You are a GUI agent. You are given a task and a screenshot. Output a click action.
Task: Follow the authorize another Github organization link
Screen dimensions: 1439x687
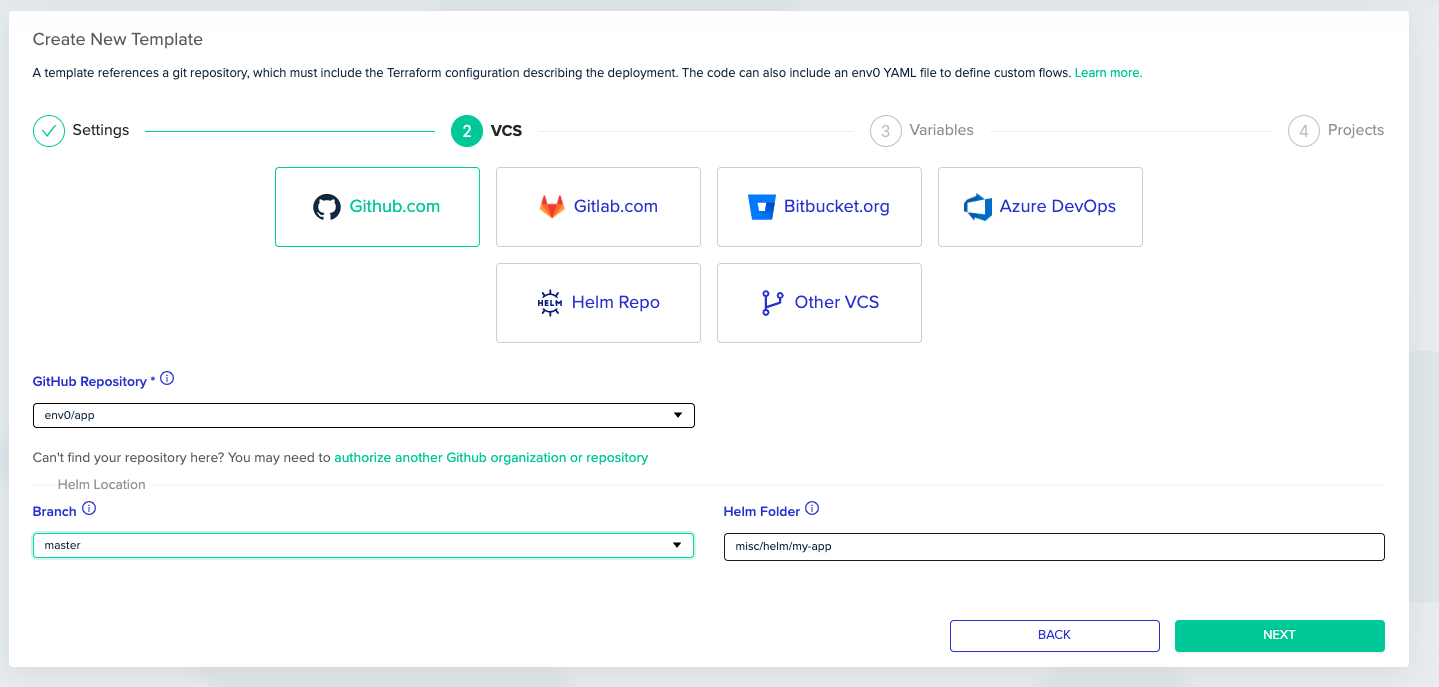[x=491, y=458]
